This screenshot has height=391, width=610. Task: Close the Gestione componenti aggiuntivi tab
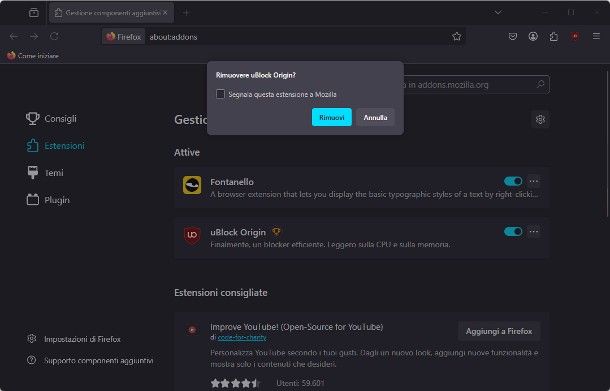(x=165, y=13)
